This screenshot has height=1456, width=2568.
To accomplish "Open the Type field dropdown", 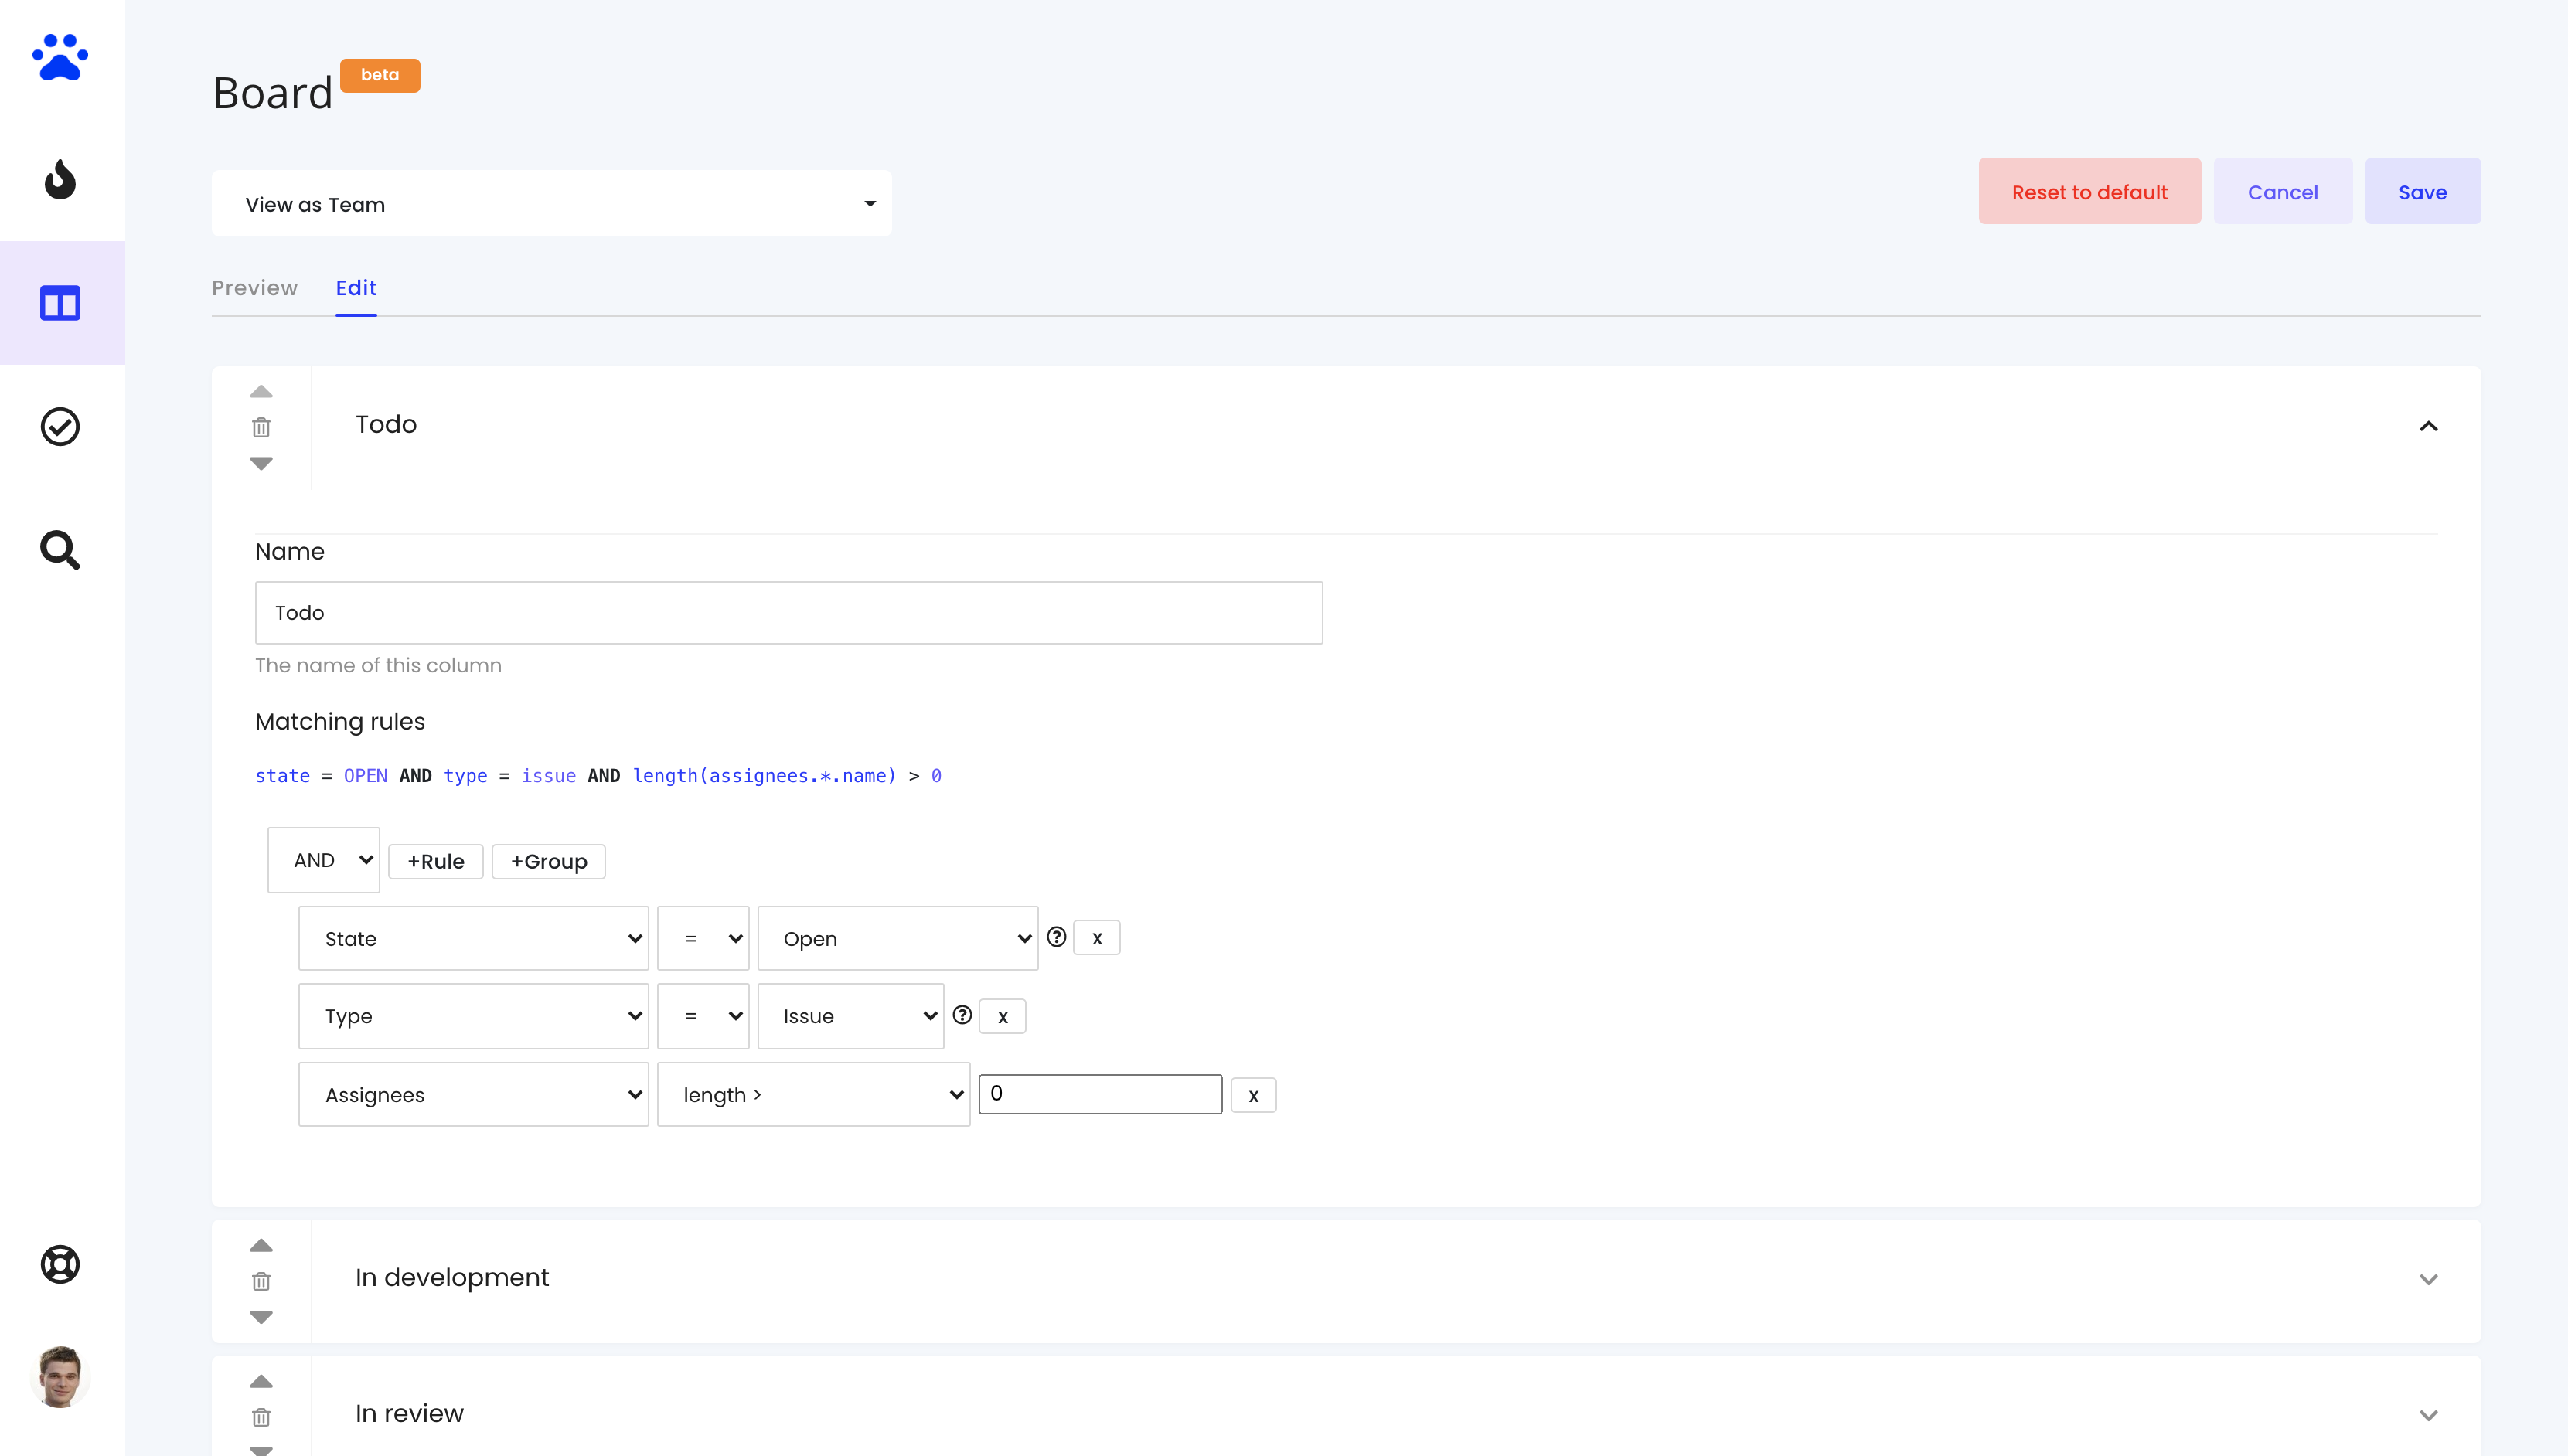I will pyautogui.click(x=474, y=1016).
